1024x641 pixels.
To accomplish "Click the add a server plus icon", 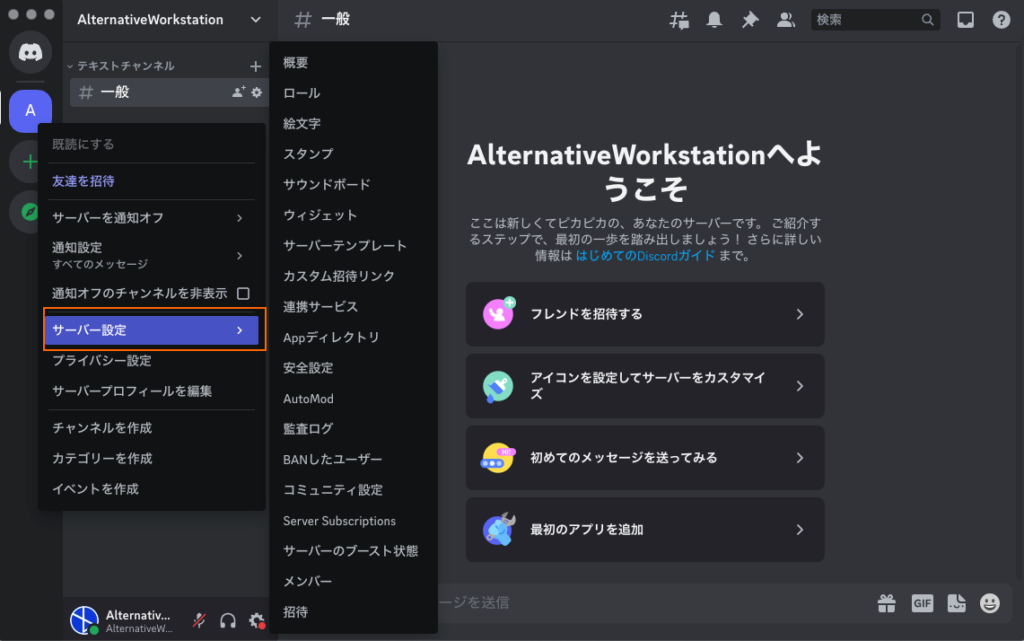I will 30,161.
